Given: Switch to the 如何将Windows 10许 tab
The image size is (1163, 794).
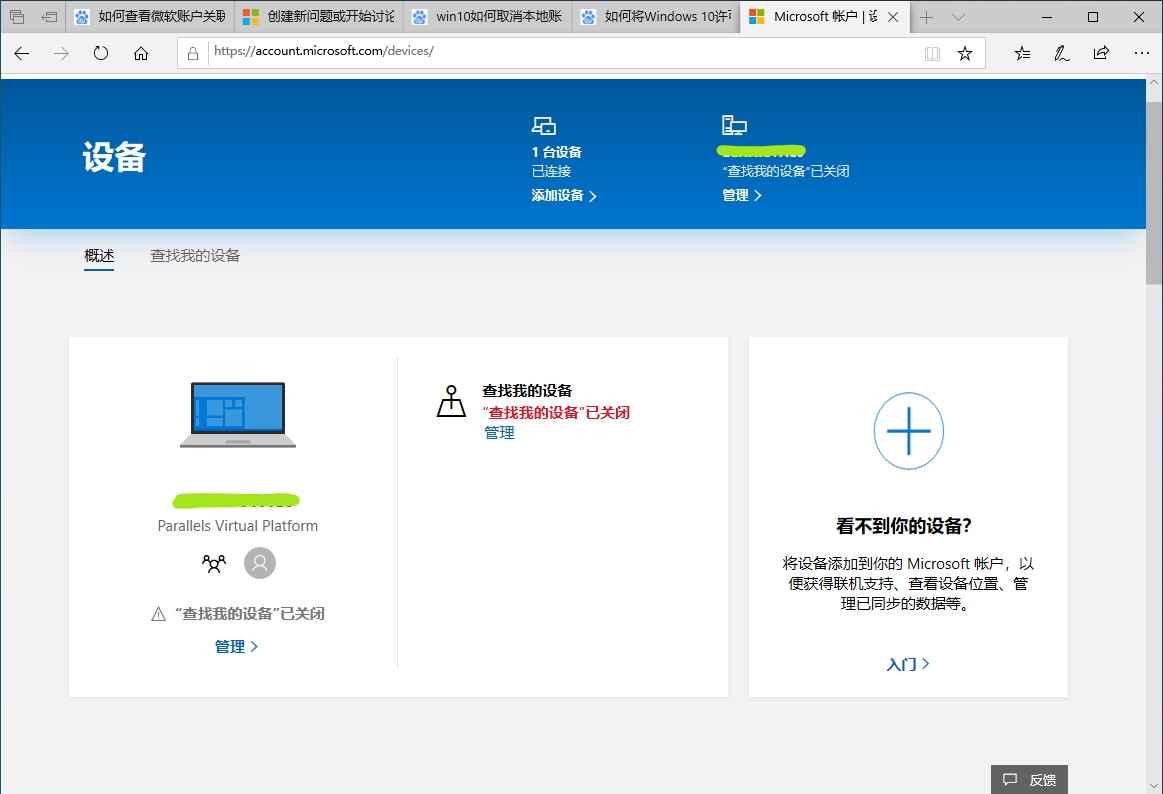Looking at the screenshot, I should point(656,16).
